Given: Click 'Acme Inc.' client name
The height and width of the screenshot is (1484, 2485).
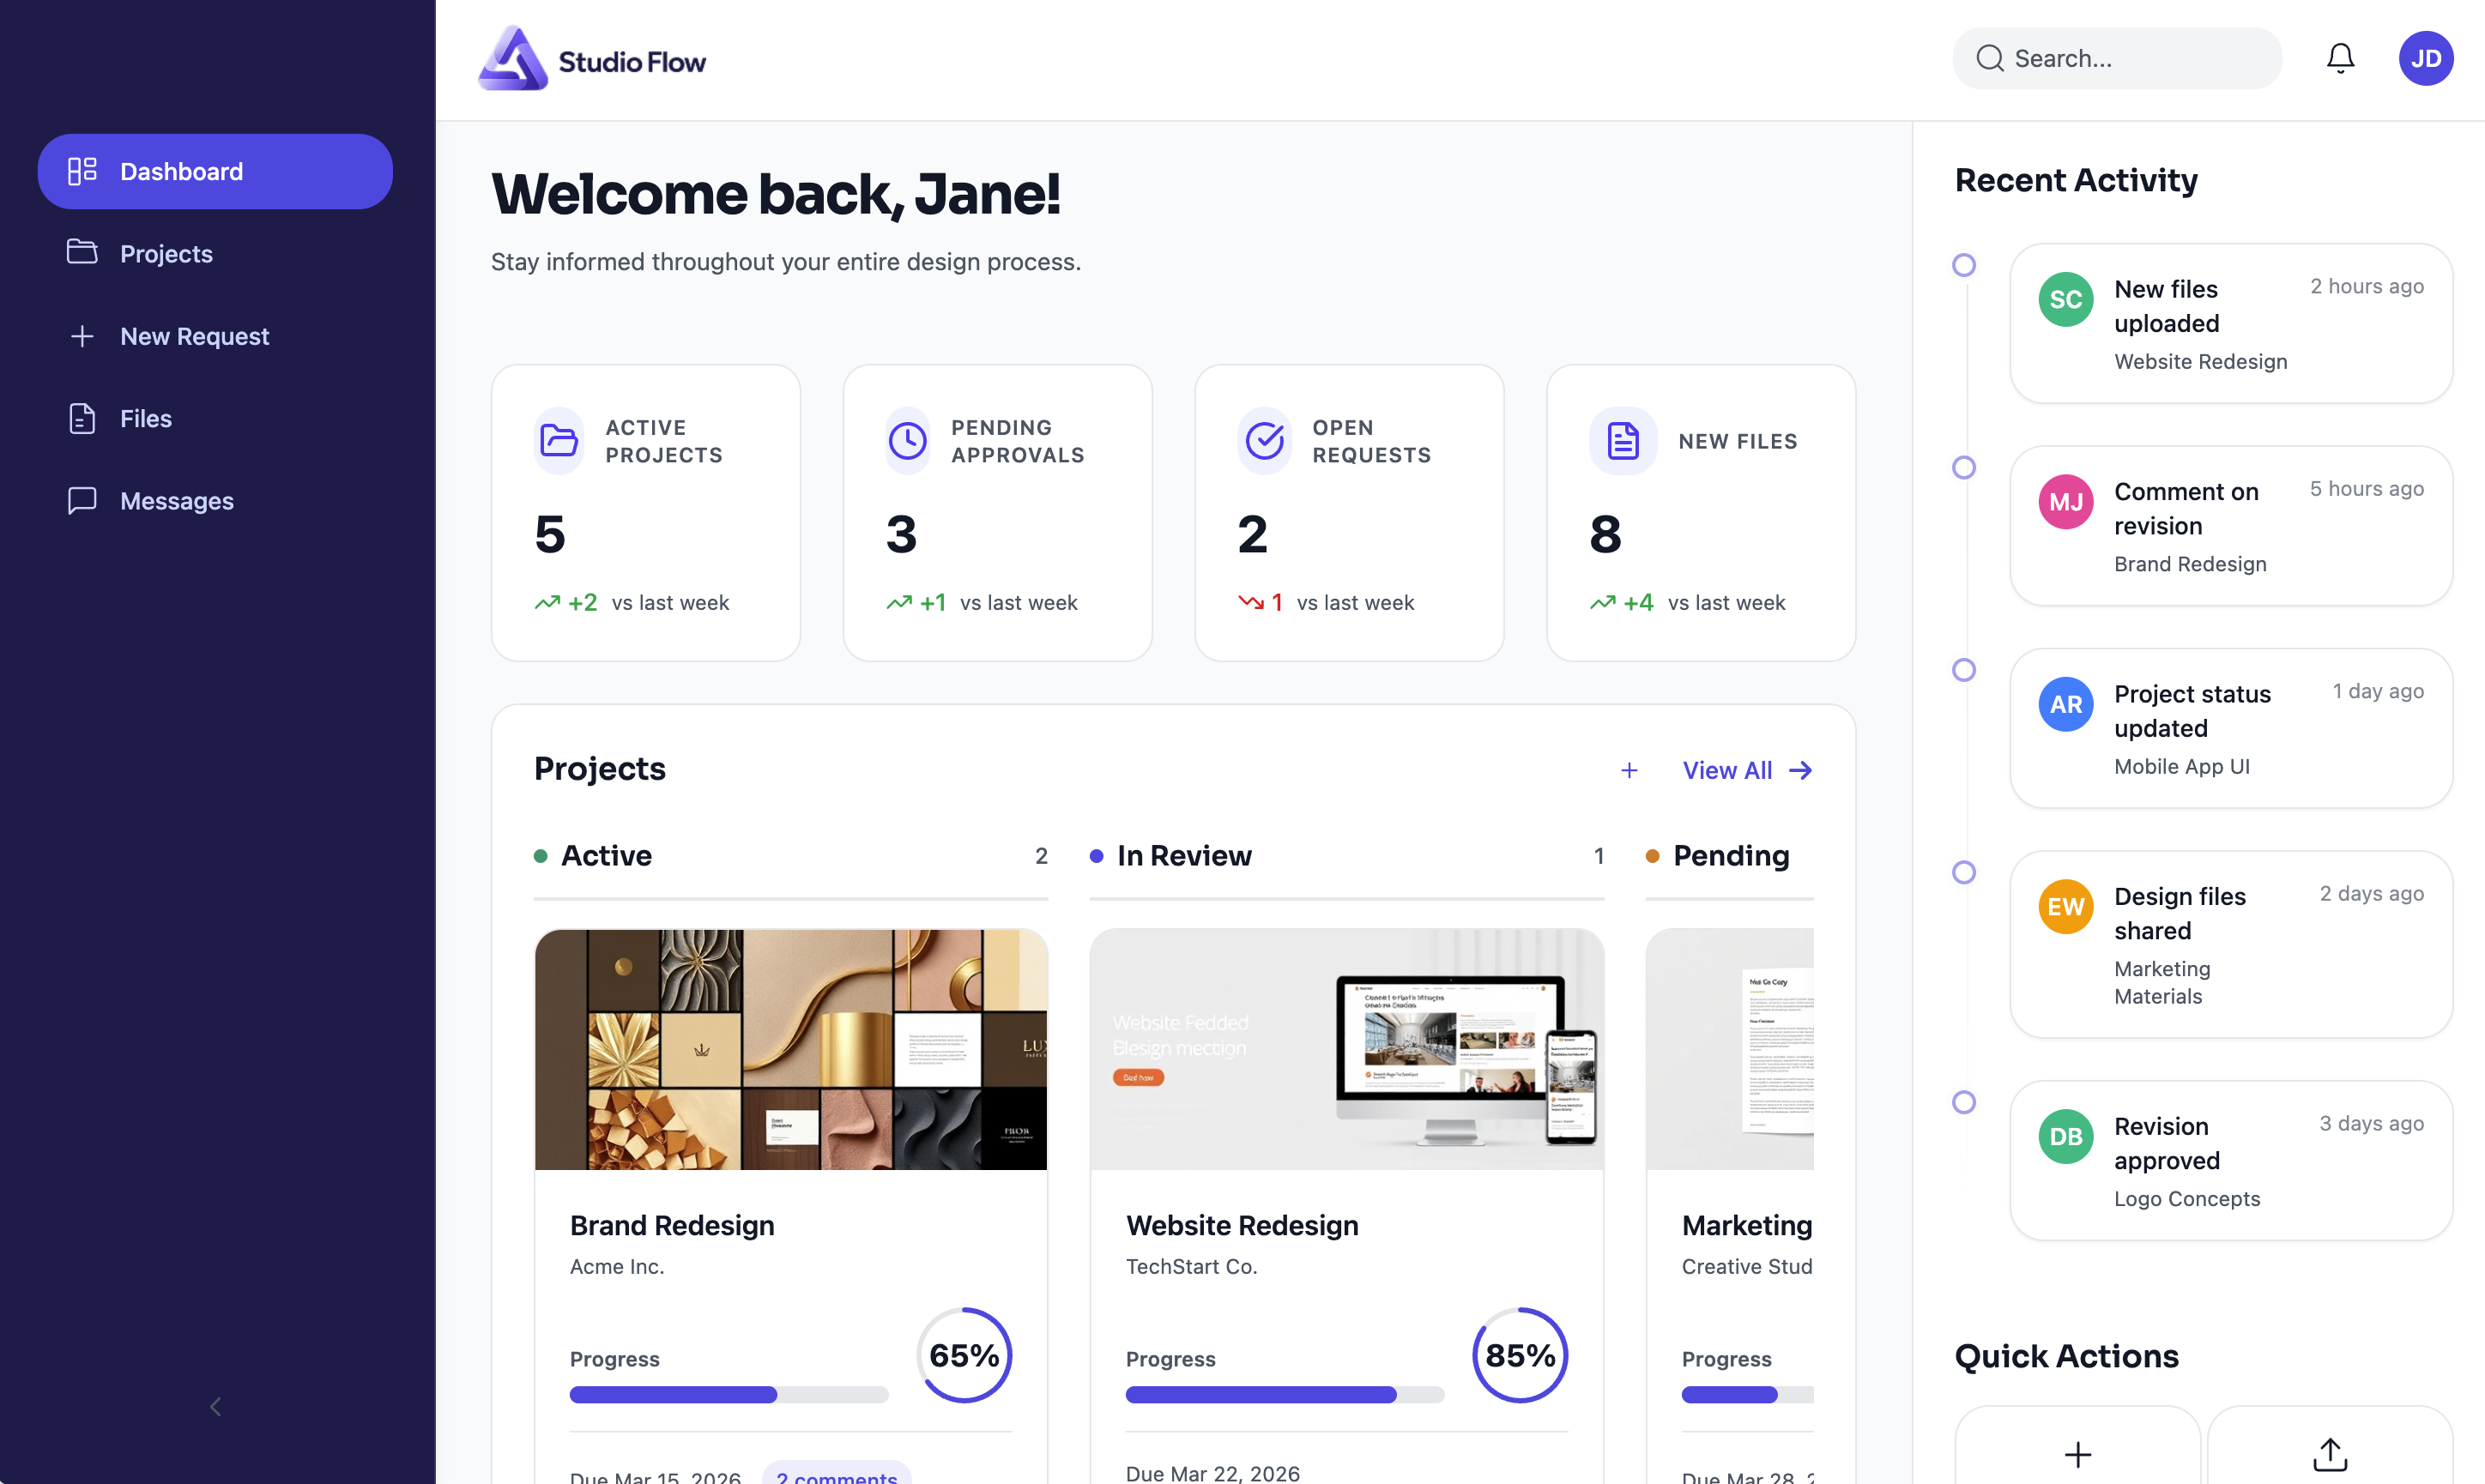Looking at the screenshot, I should tap(617, 1266).
